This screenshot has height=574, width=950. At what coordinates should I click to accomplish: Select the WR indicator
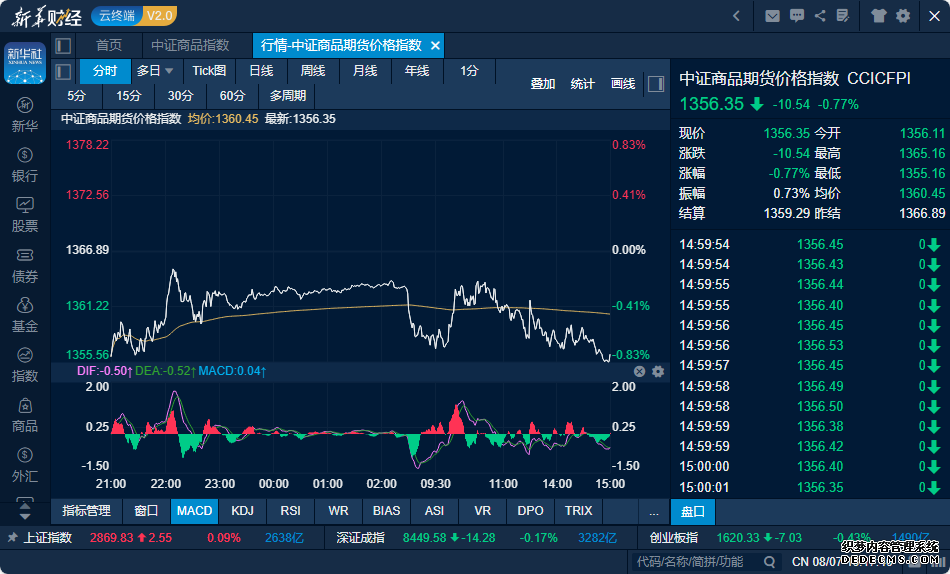[x=338, y=511]
